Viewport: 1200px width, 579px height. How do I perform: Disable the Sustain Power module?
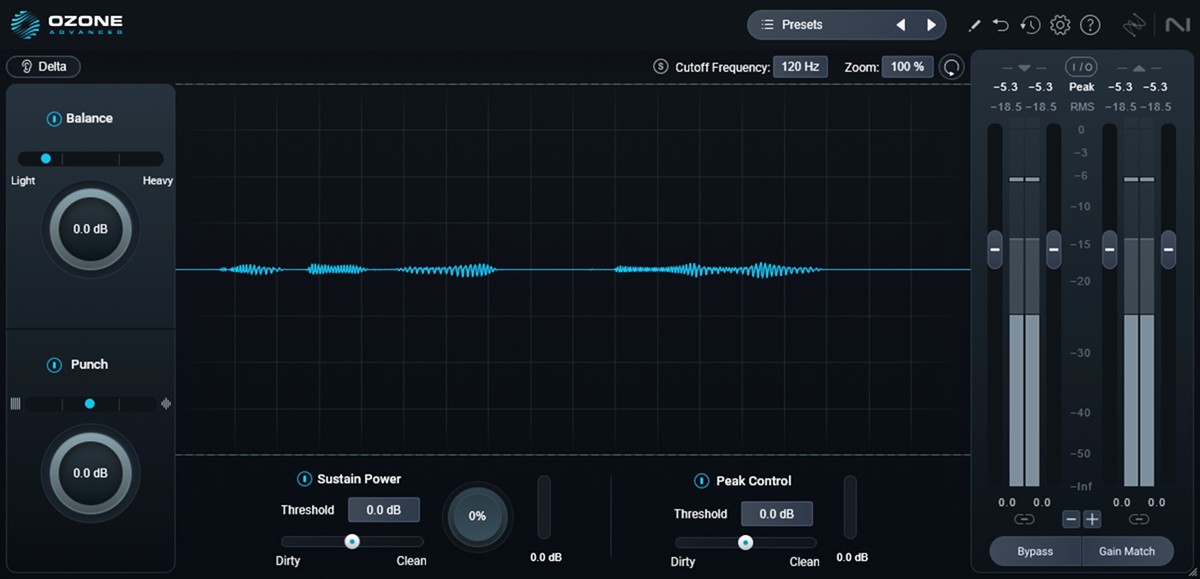(x=304, y=479)
